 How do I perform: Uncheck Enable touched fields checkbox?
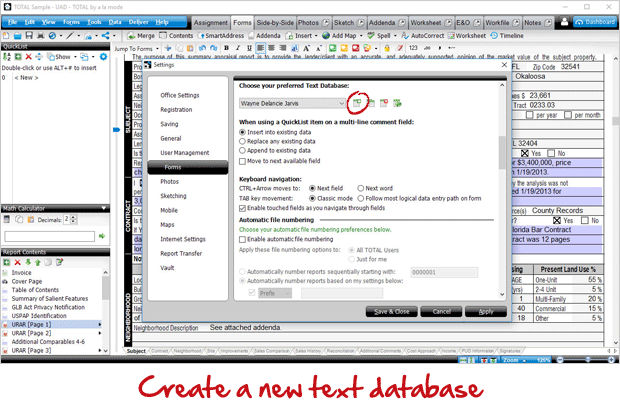242,208
